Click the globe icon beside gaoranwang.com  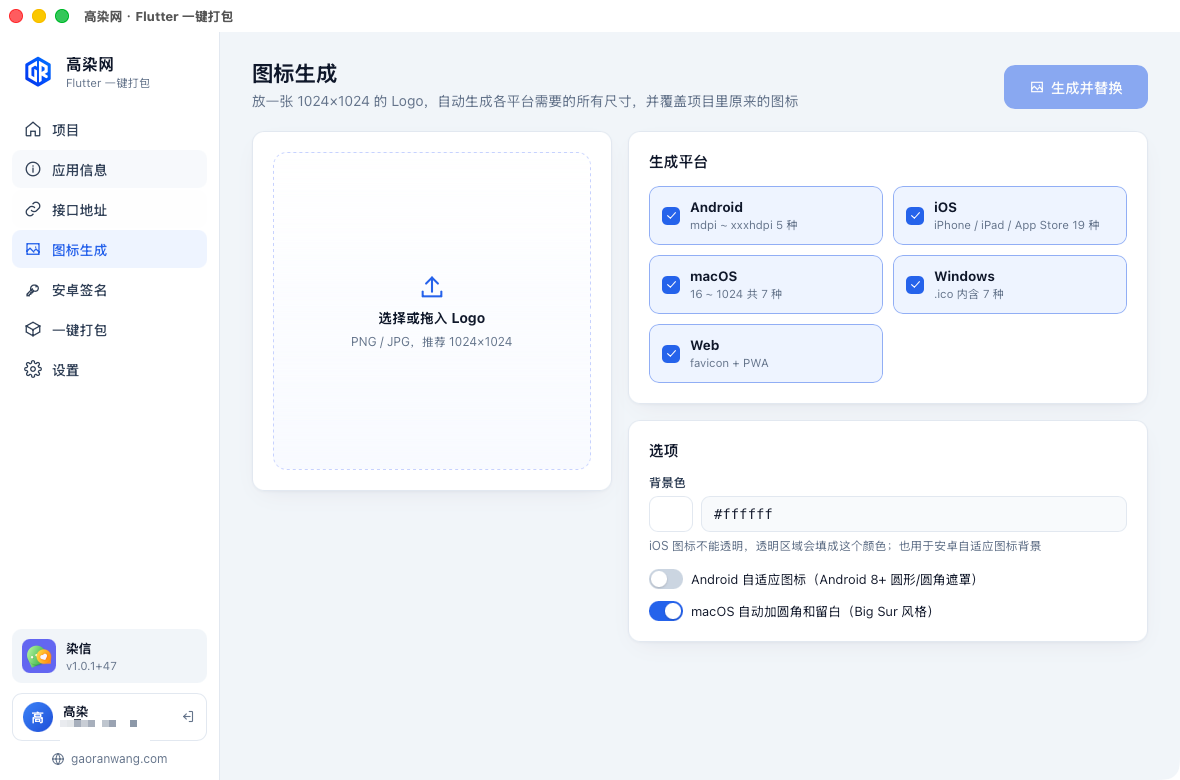58,759
